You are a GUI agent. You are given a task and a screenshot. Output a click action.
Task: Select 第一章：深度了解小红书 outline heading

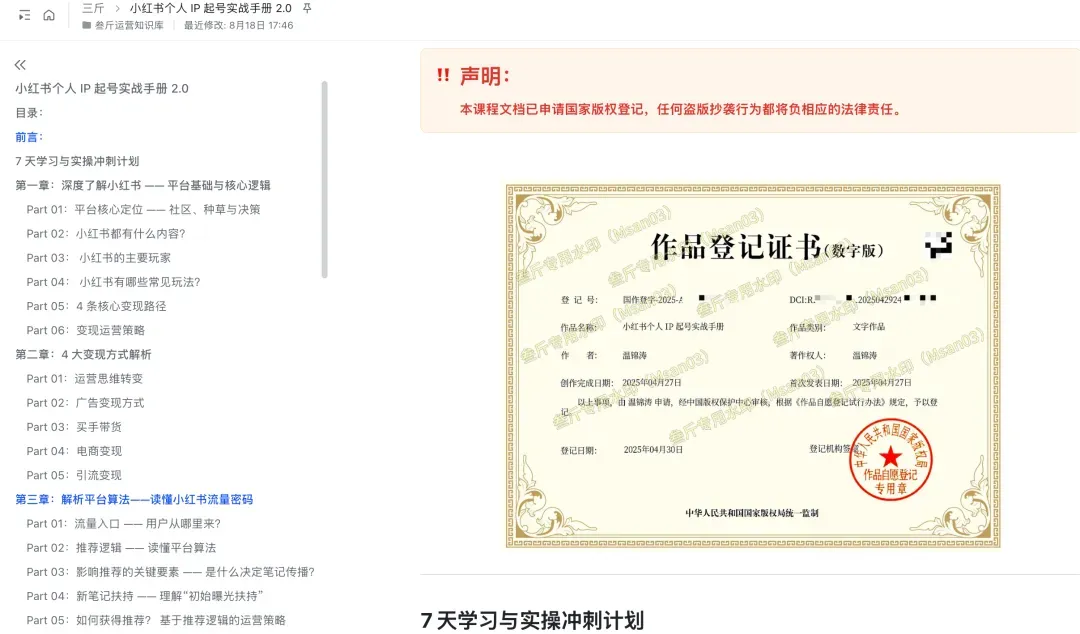142,185
